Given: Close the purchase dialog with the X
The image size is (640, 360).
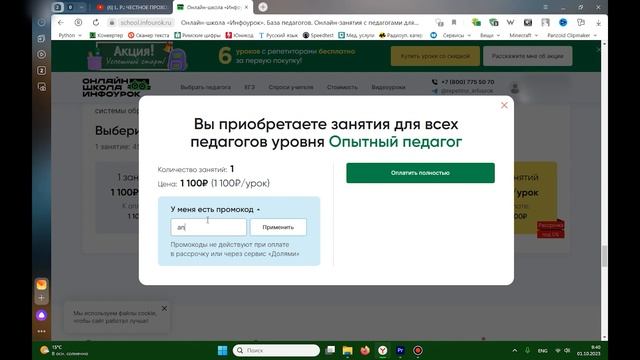Looking at the screenshot, I should tap(504, 105).
